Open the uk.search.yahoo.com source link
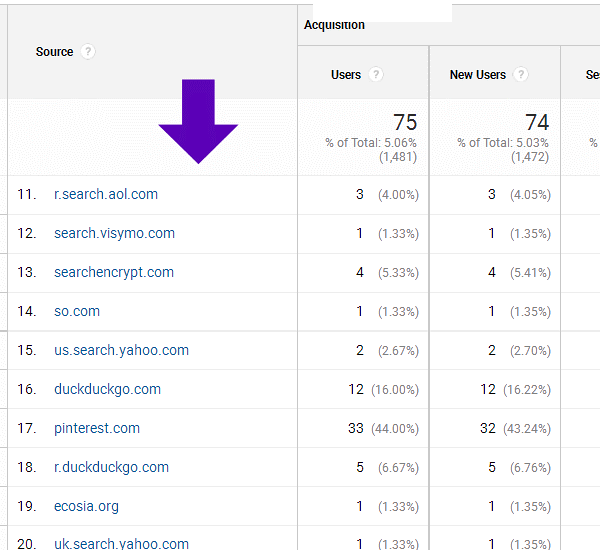The width and height of the screenshot is (600, 550). [121, 543]
